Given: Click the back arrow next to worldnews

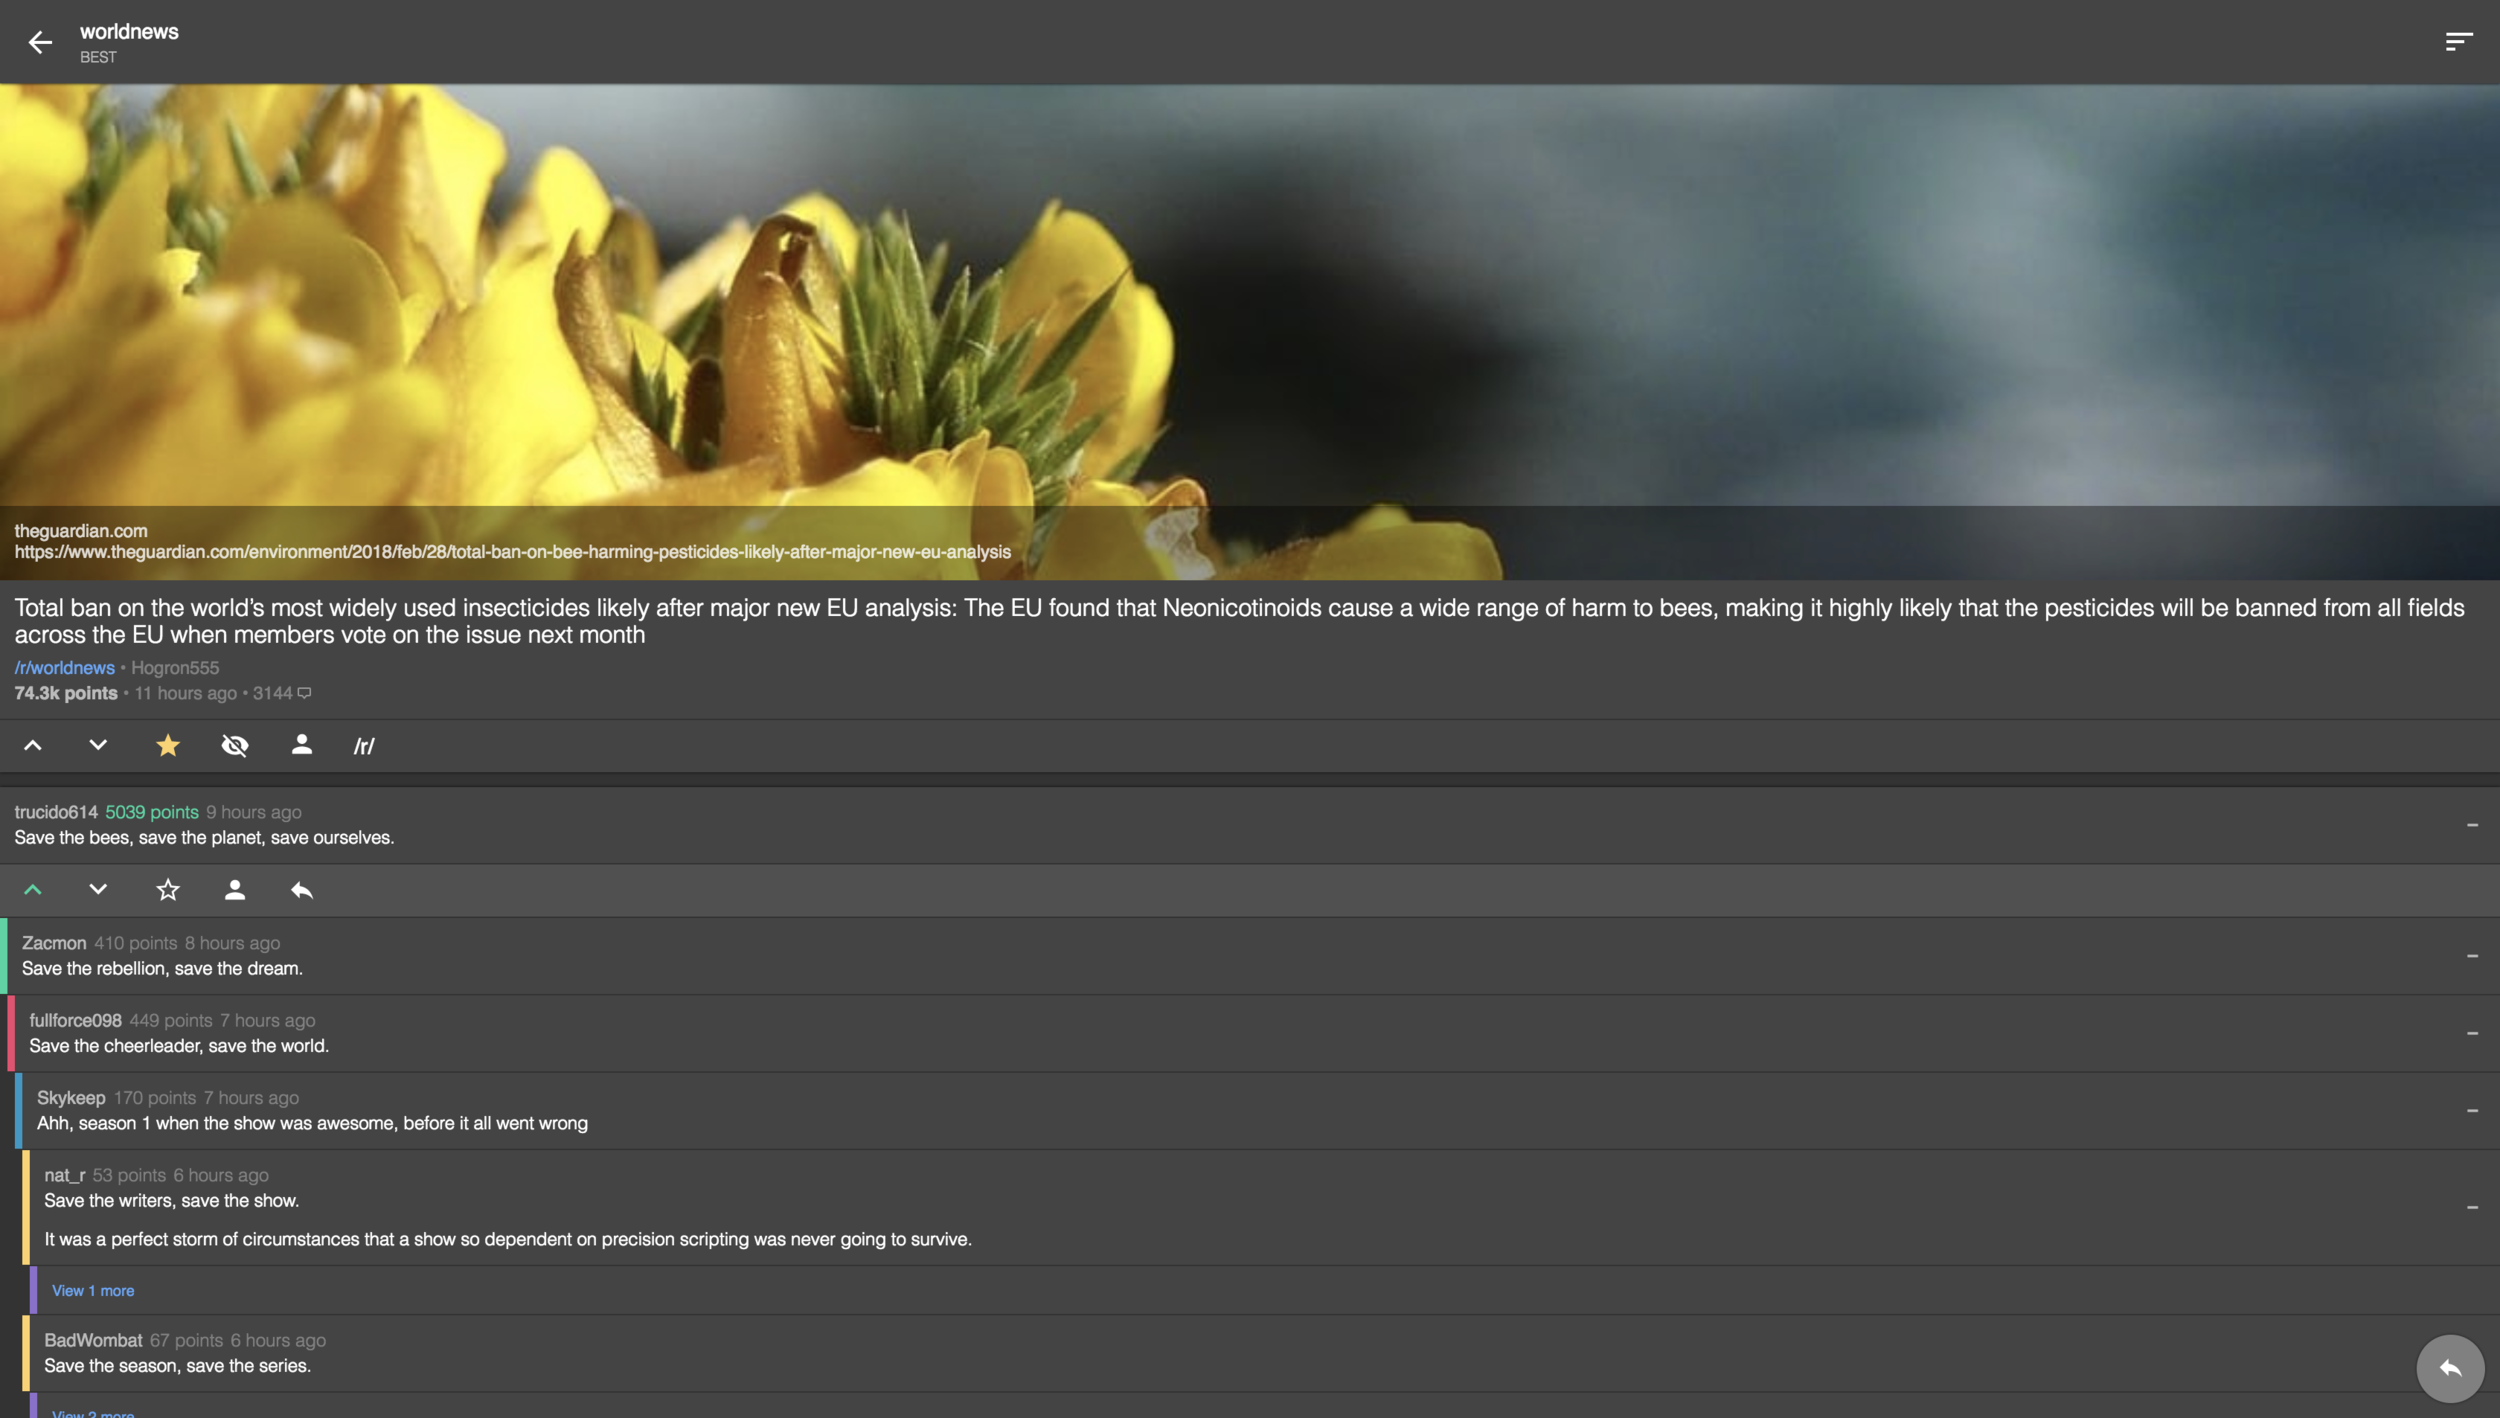Looking at the screenshot, I should tap(39, 42).
